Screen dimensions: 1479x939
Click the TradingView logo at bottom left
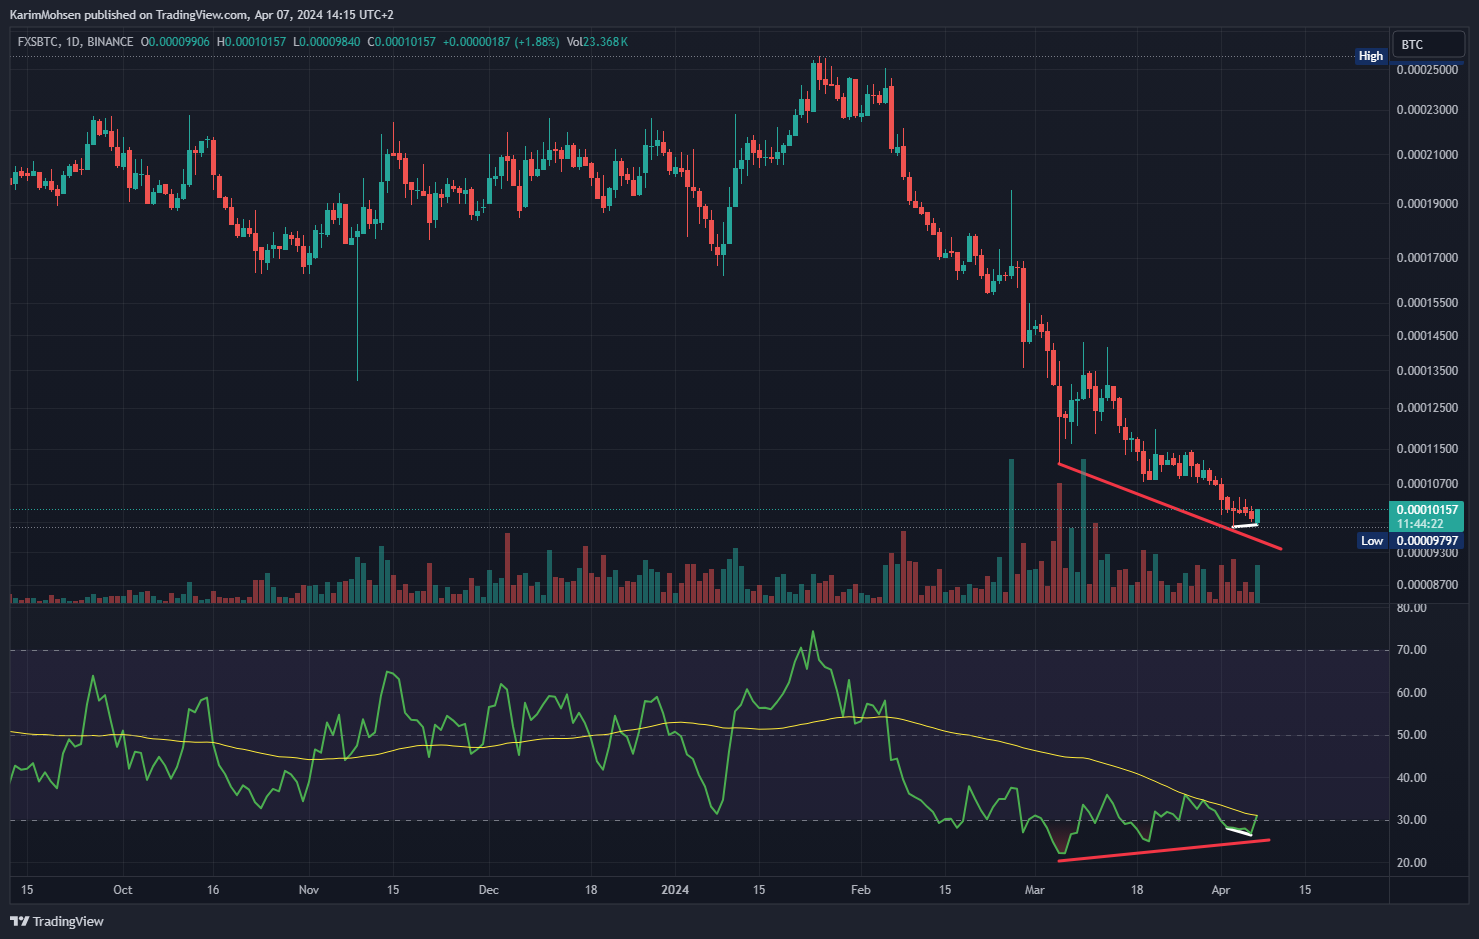click(x=57, y=921)
